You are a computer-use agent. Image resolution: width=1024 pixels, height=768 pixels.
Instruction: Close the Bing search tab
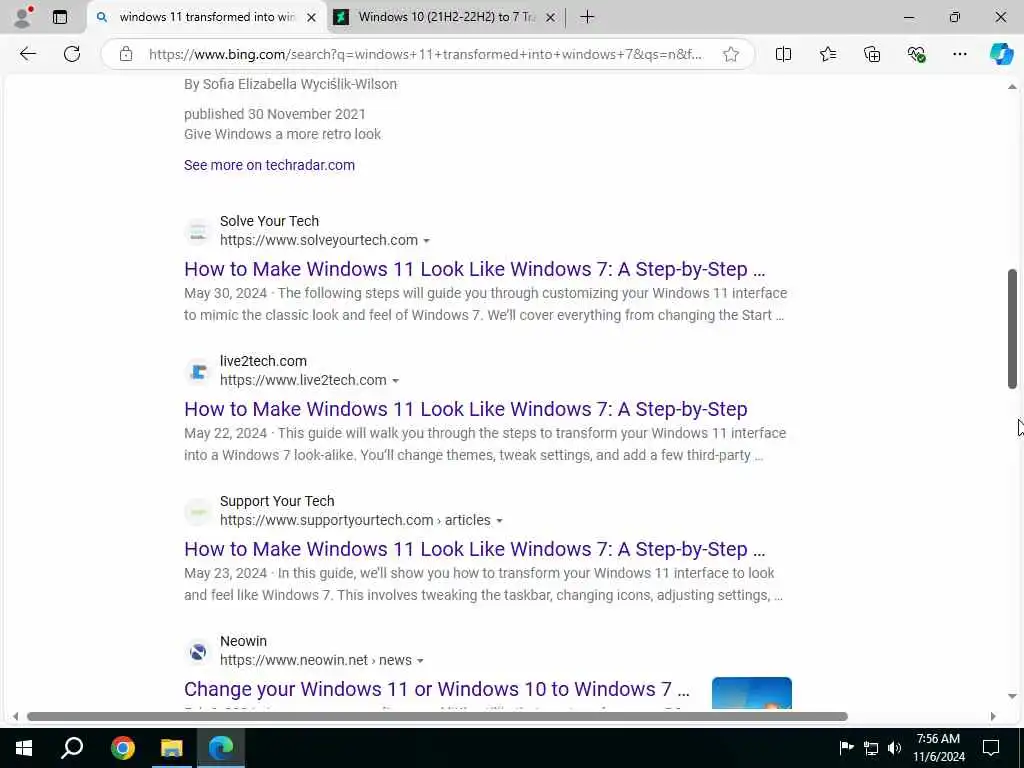coord(312,18)
